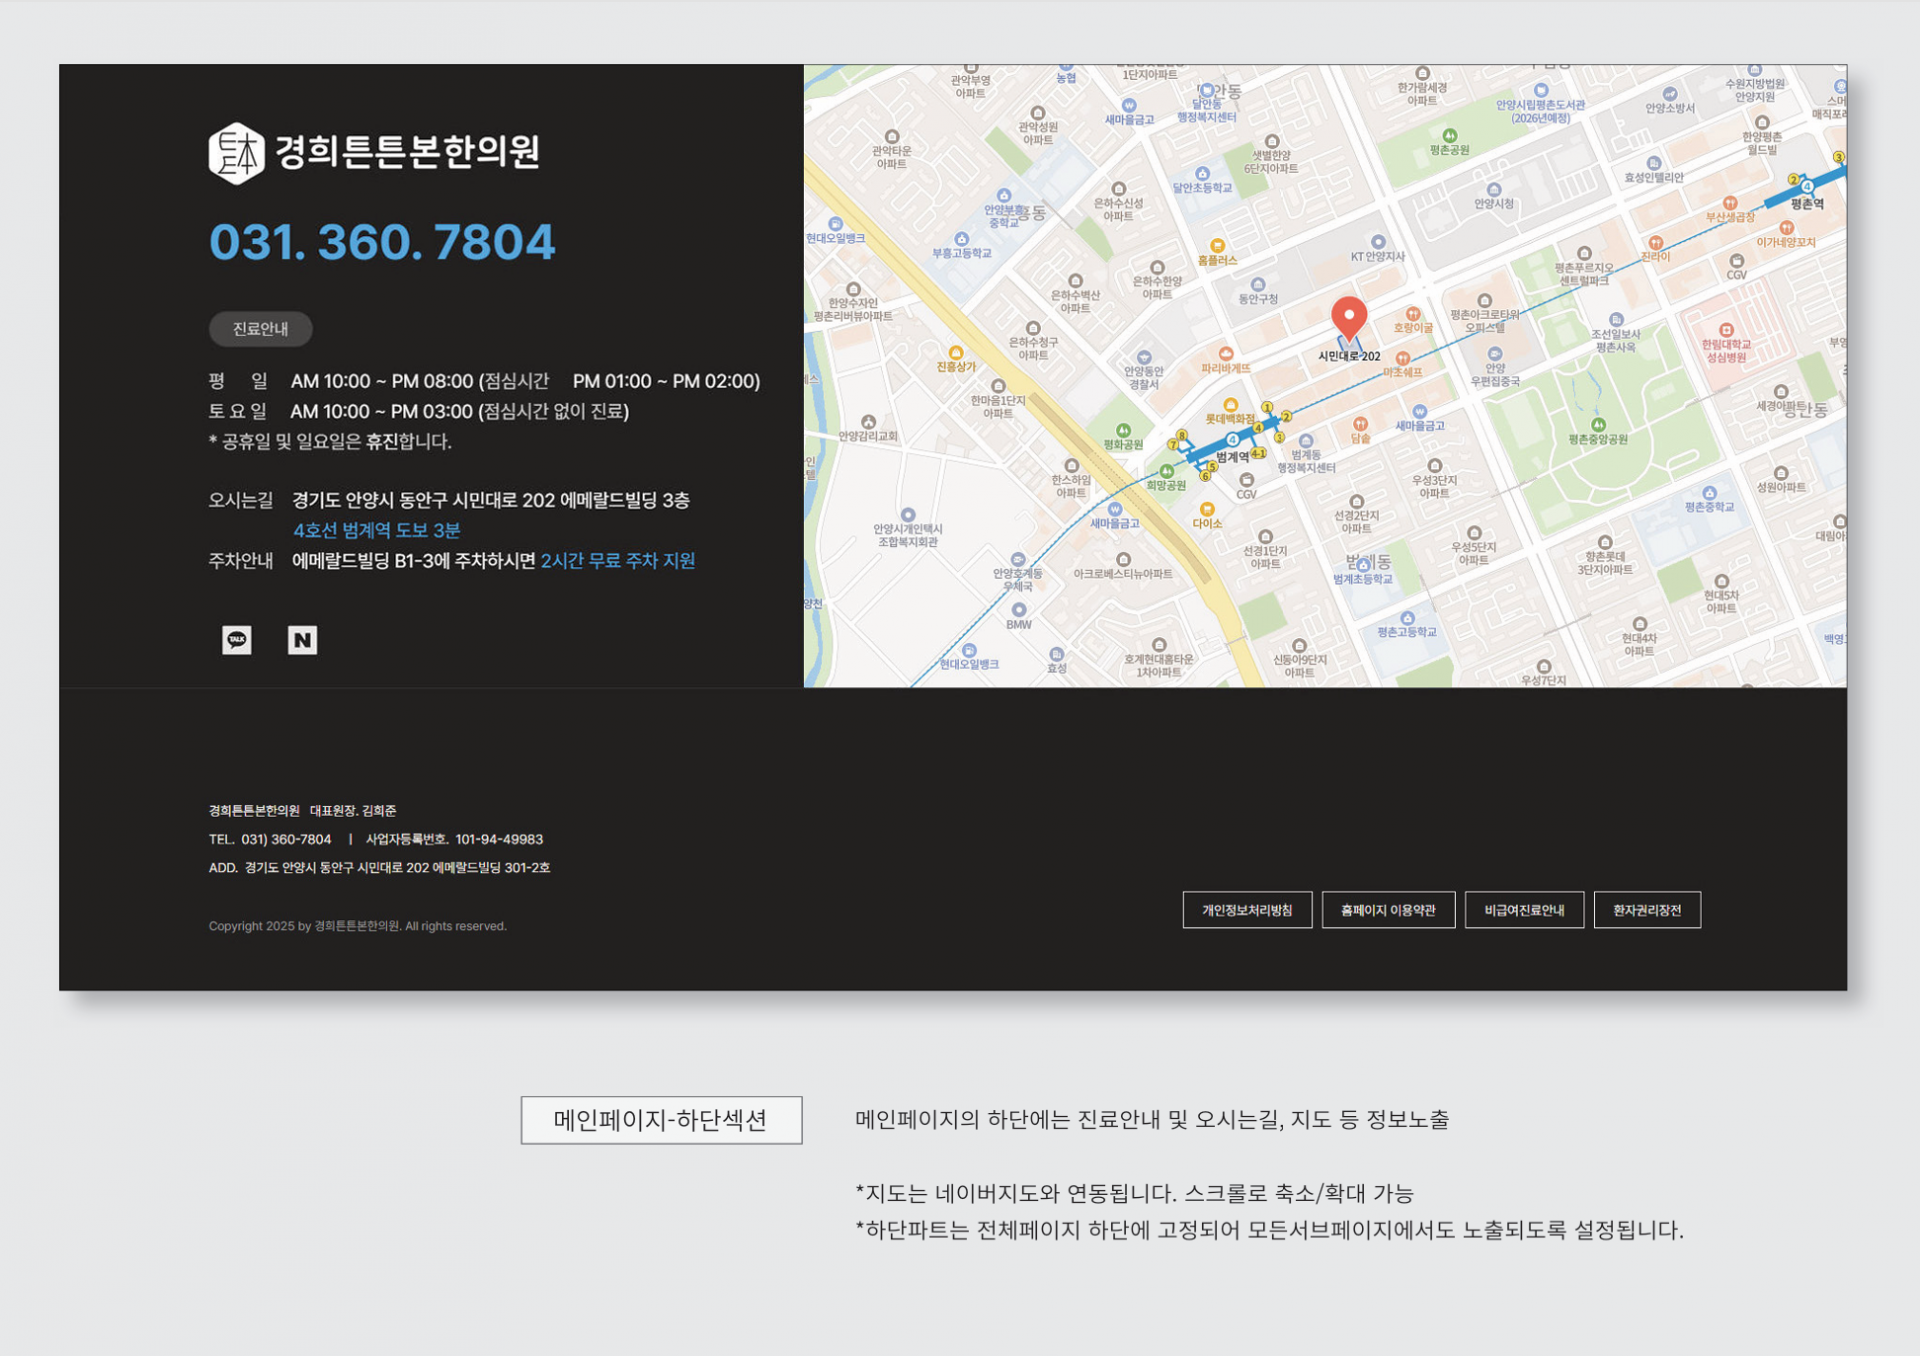
Task: Open the Naver N icon link
Action: pyautogui.click(x=302, y=640)
